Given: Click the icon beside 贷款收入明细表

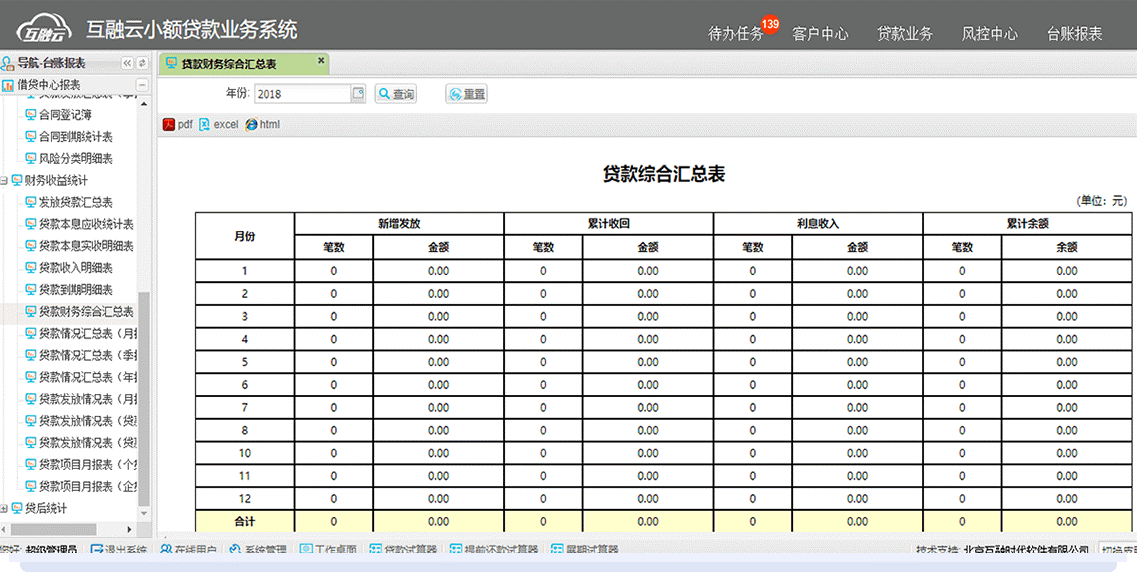Looking at the screenshot, I should pyautogui.click(x=30, y=267).
